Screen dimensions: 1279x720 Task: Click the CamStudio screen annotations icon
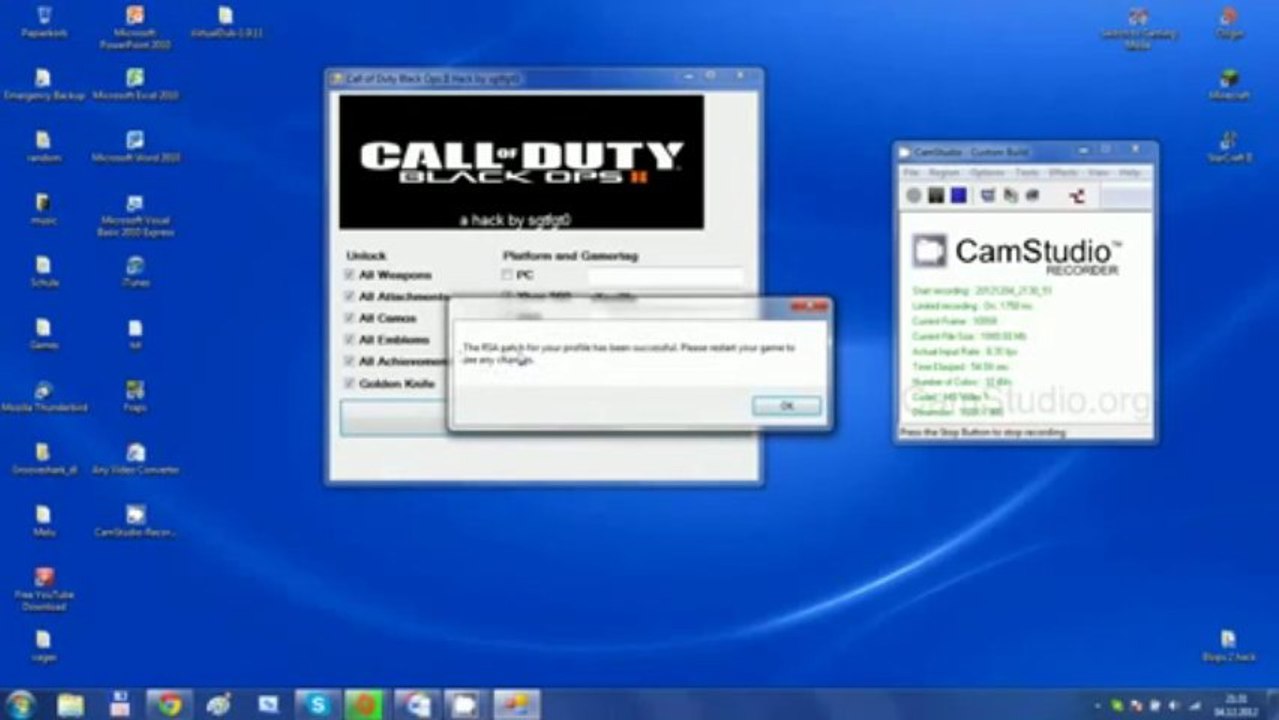1033,196
